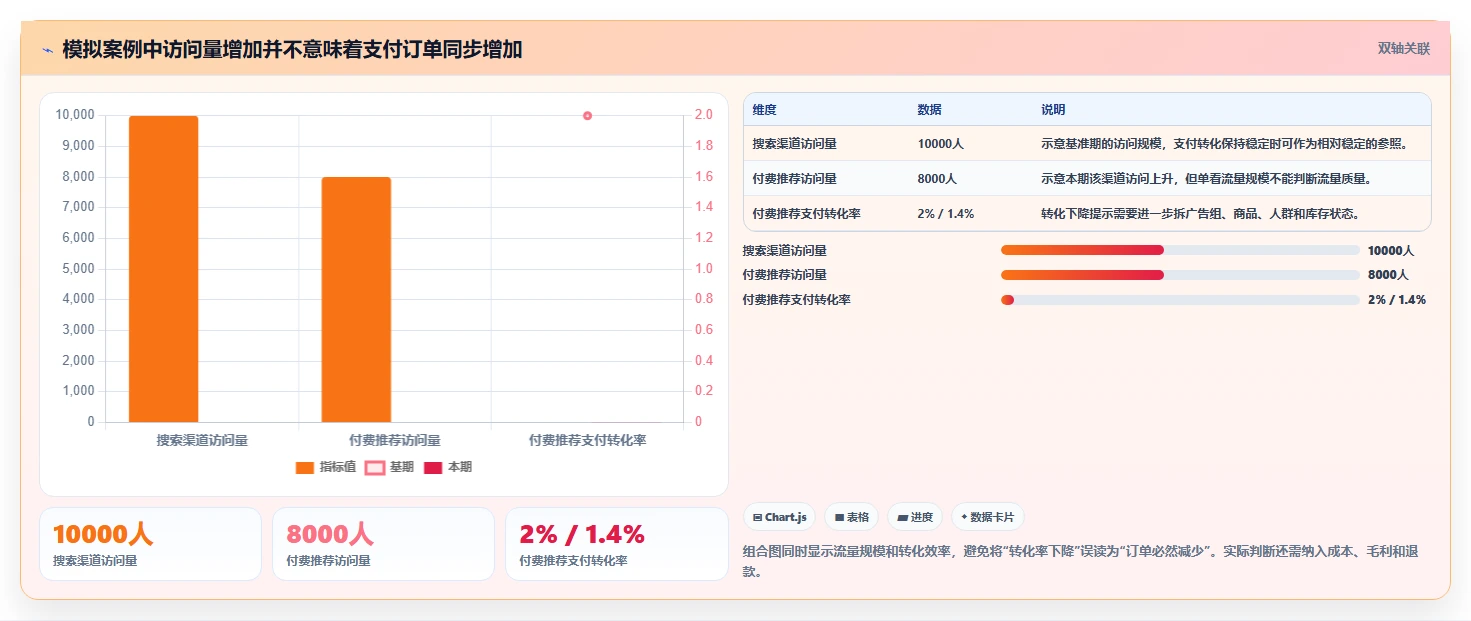The height and width of the screenshot is (621, 1471).
Task: Click the lightning icon beside the title
Action: 47,50
